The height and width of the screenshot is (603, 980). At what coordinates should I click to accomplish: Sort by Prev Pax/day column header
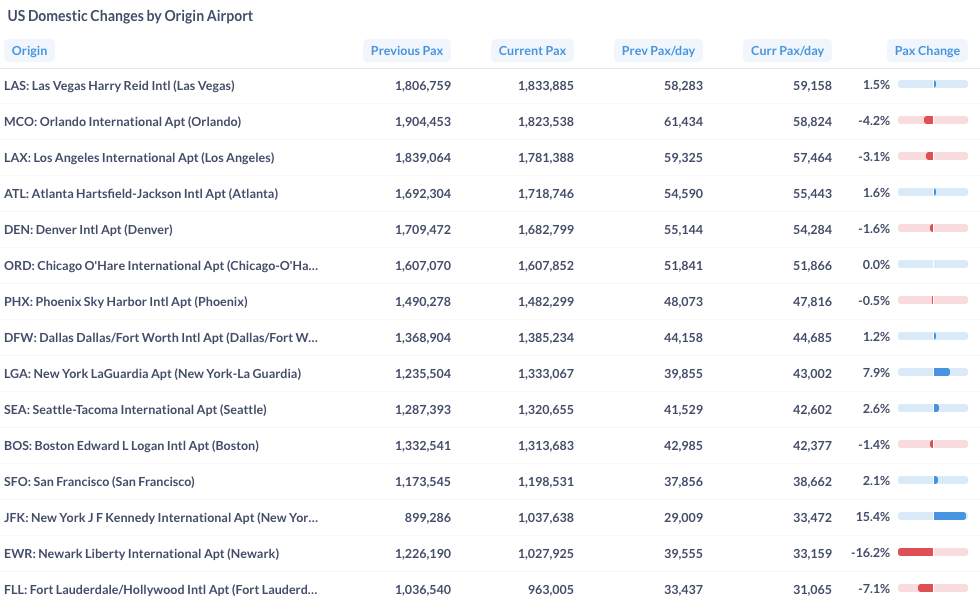click(658, 51)
